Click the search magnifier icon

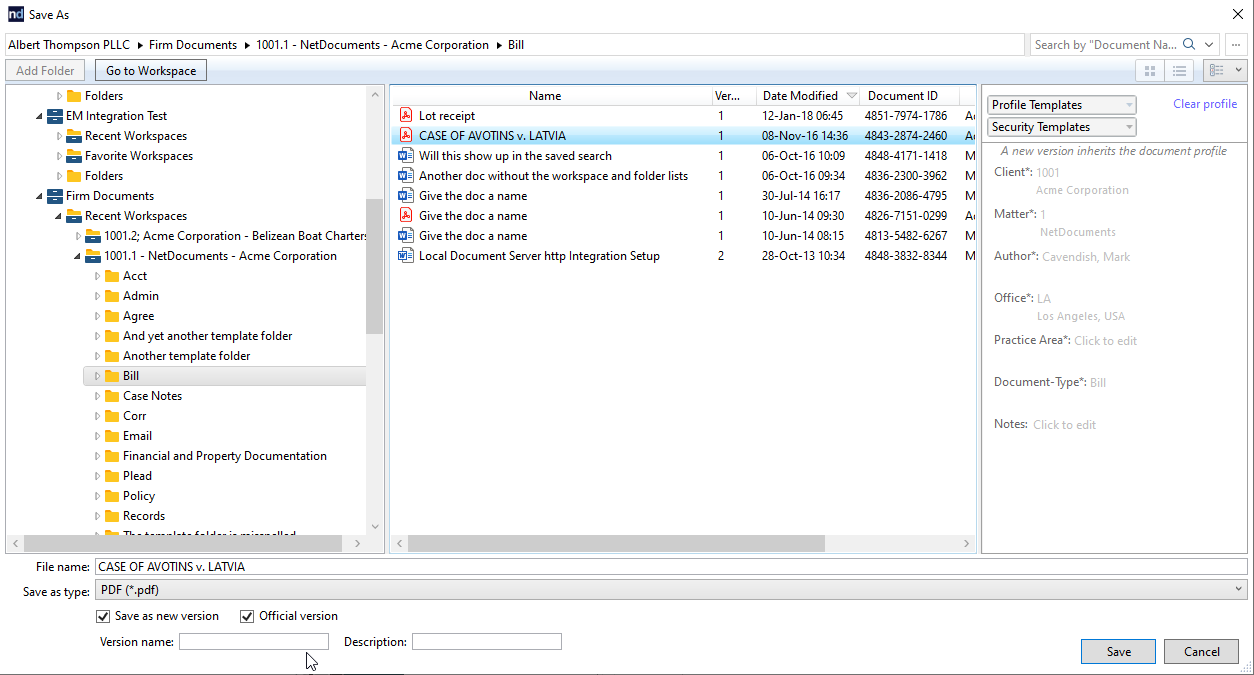1189,45
